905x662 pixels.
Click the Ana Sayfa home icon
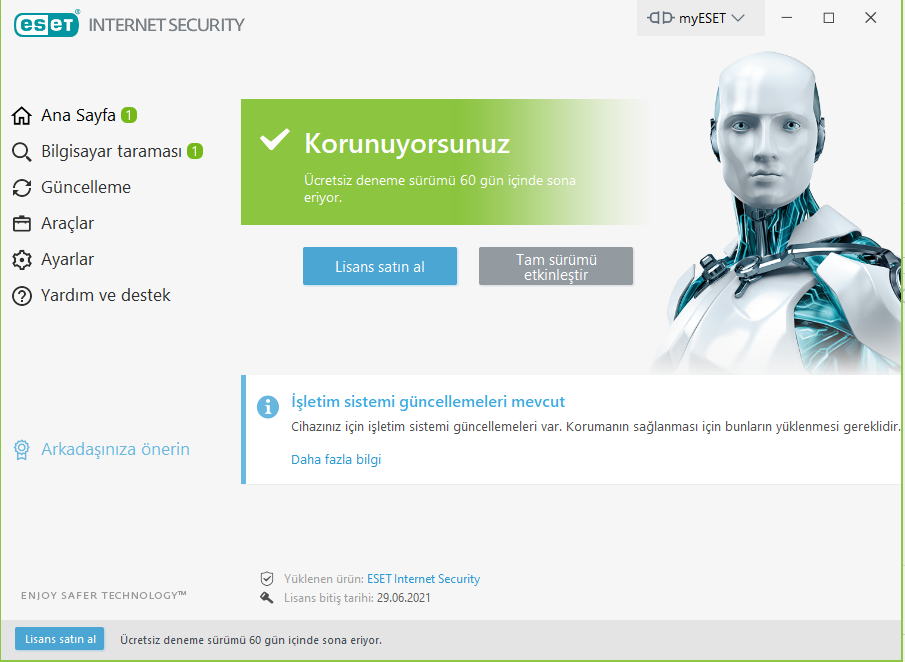click(x=21, y=115)
